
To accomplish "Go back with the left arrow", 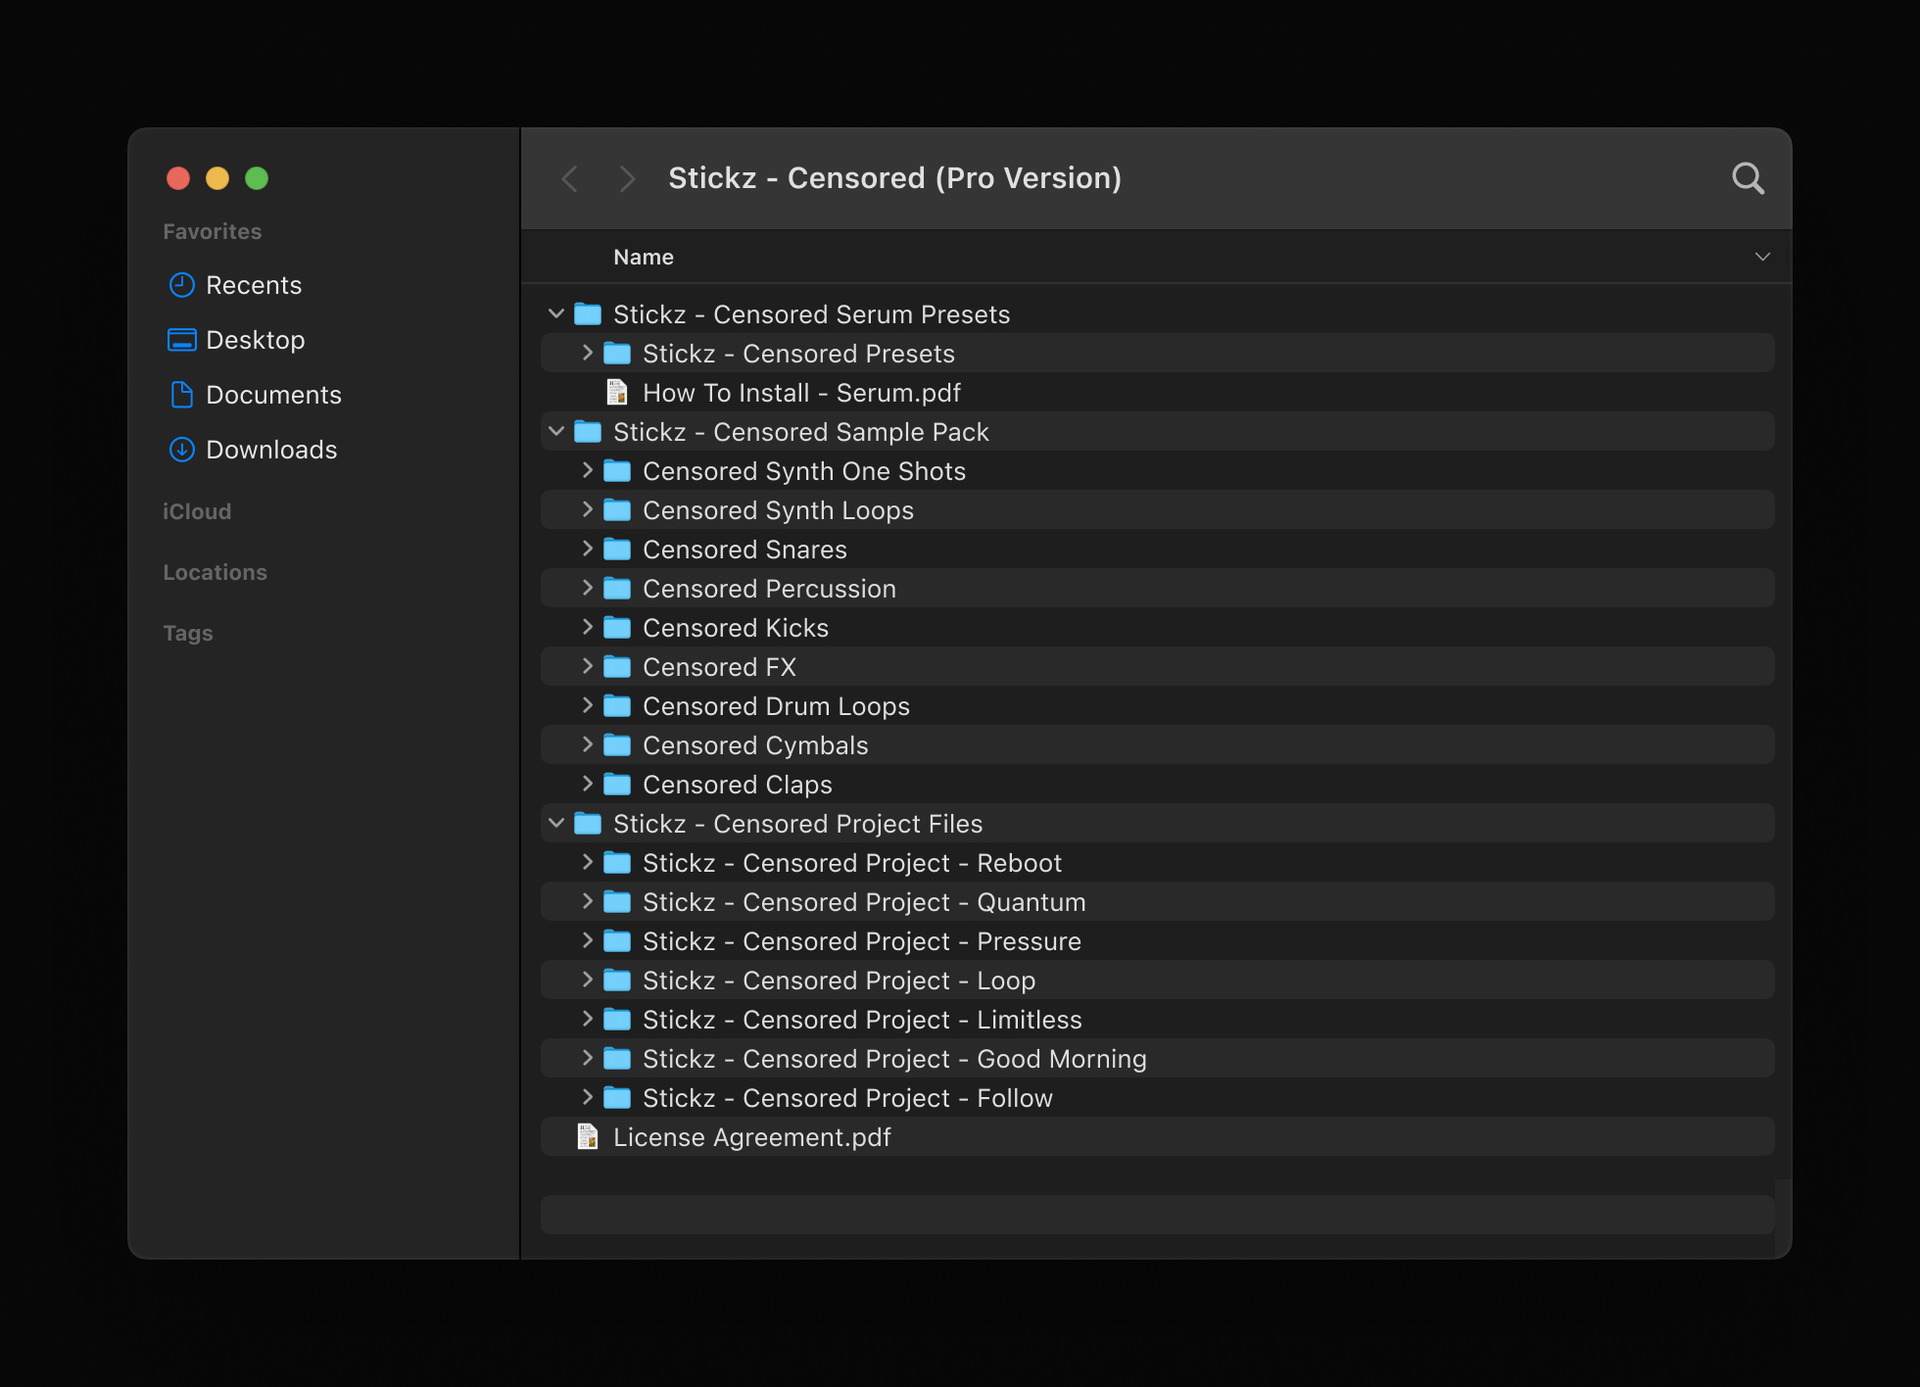I will (570, 179).
